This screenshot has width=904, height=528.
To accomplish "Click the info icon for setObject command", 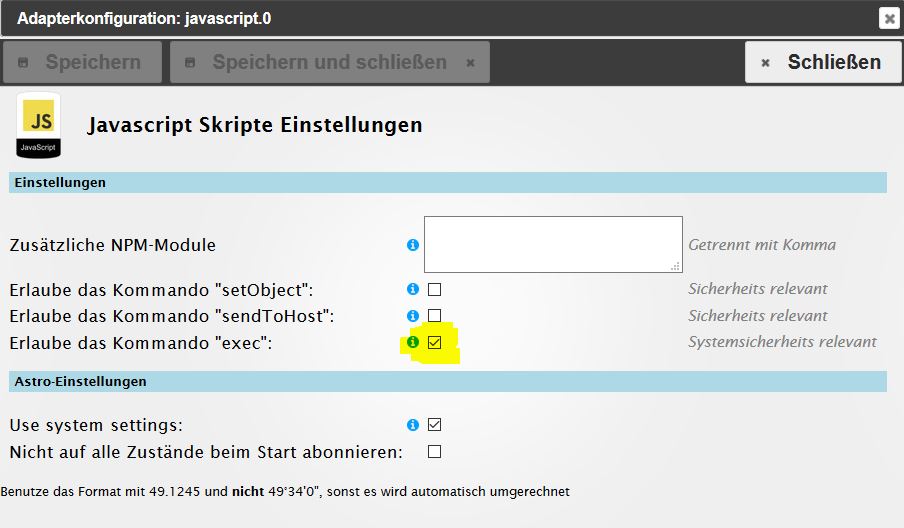I will pos(413,289).
